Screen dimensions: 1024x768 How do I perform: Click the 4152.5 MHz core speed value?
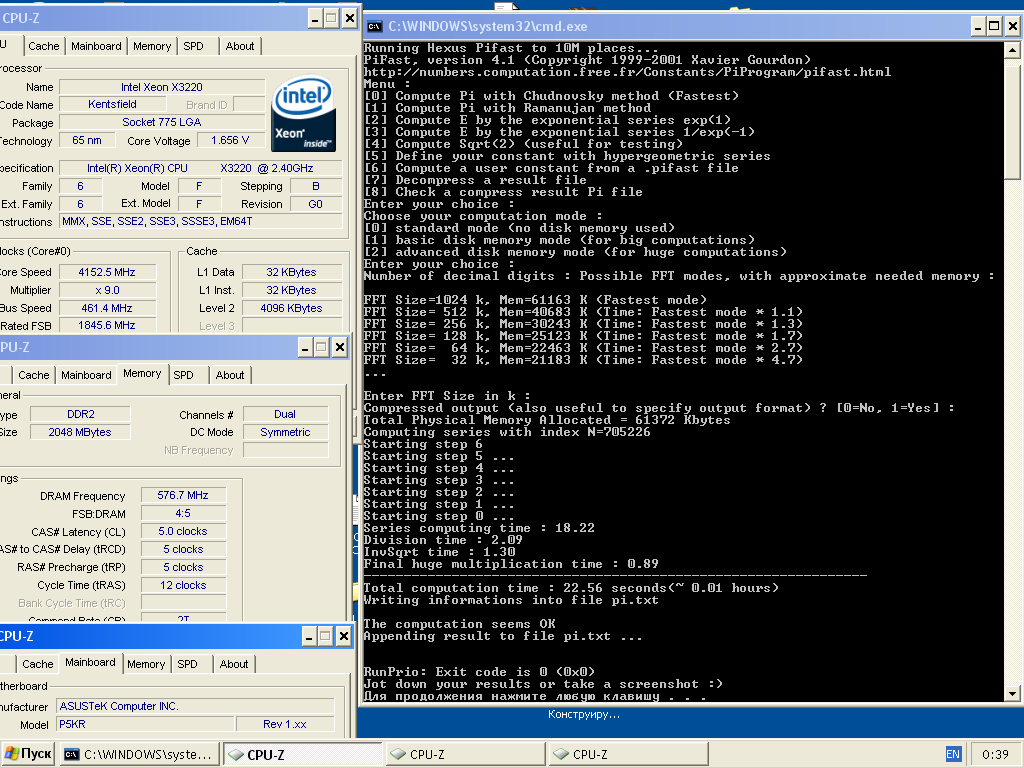click(x=107, y=272)
